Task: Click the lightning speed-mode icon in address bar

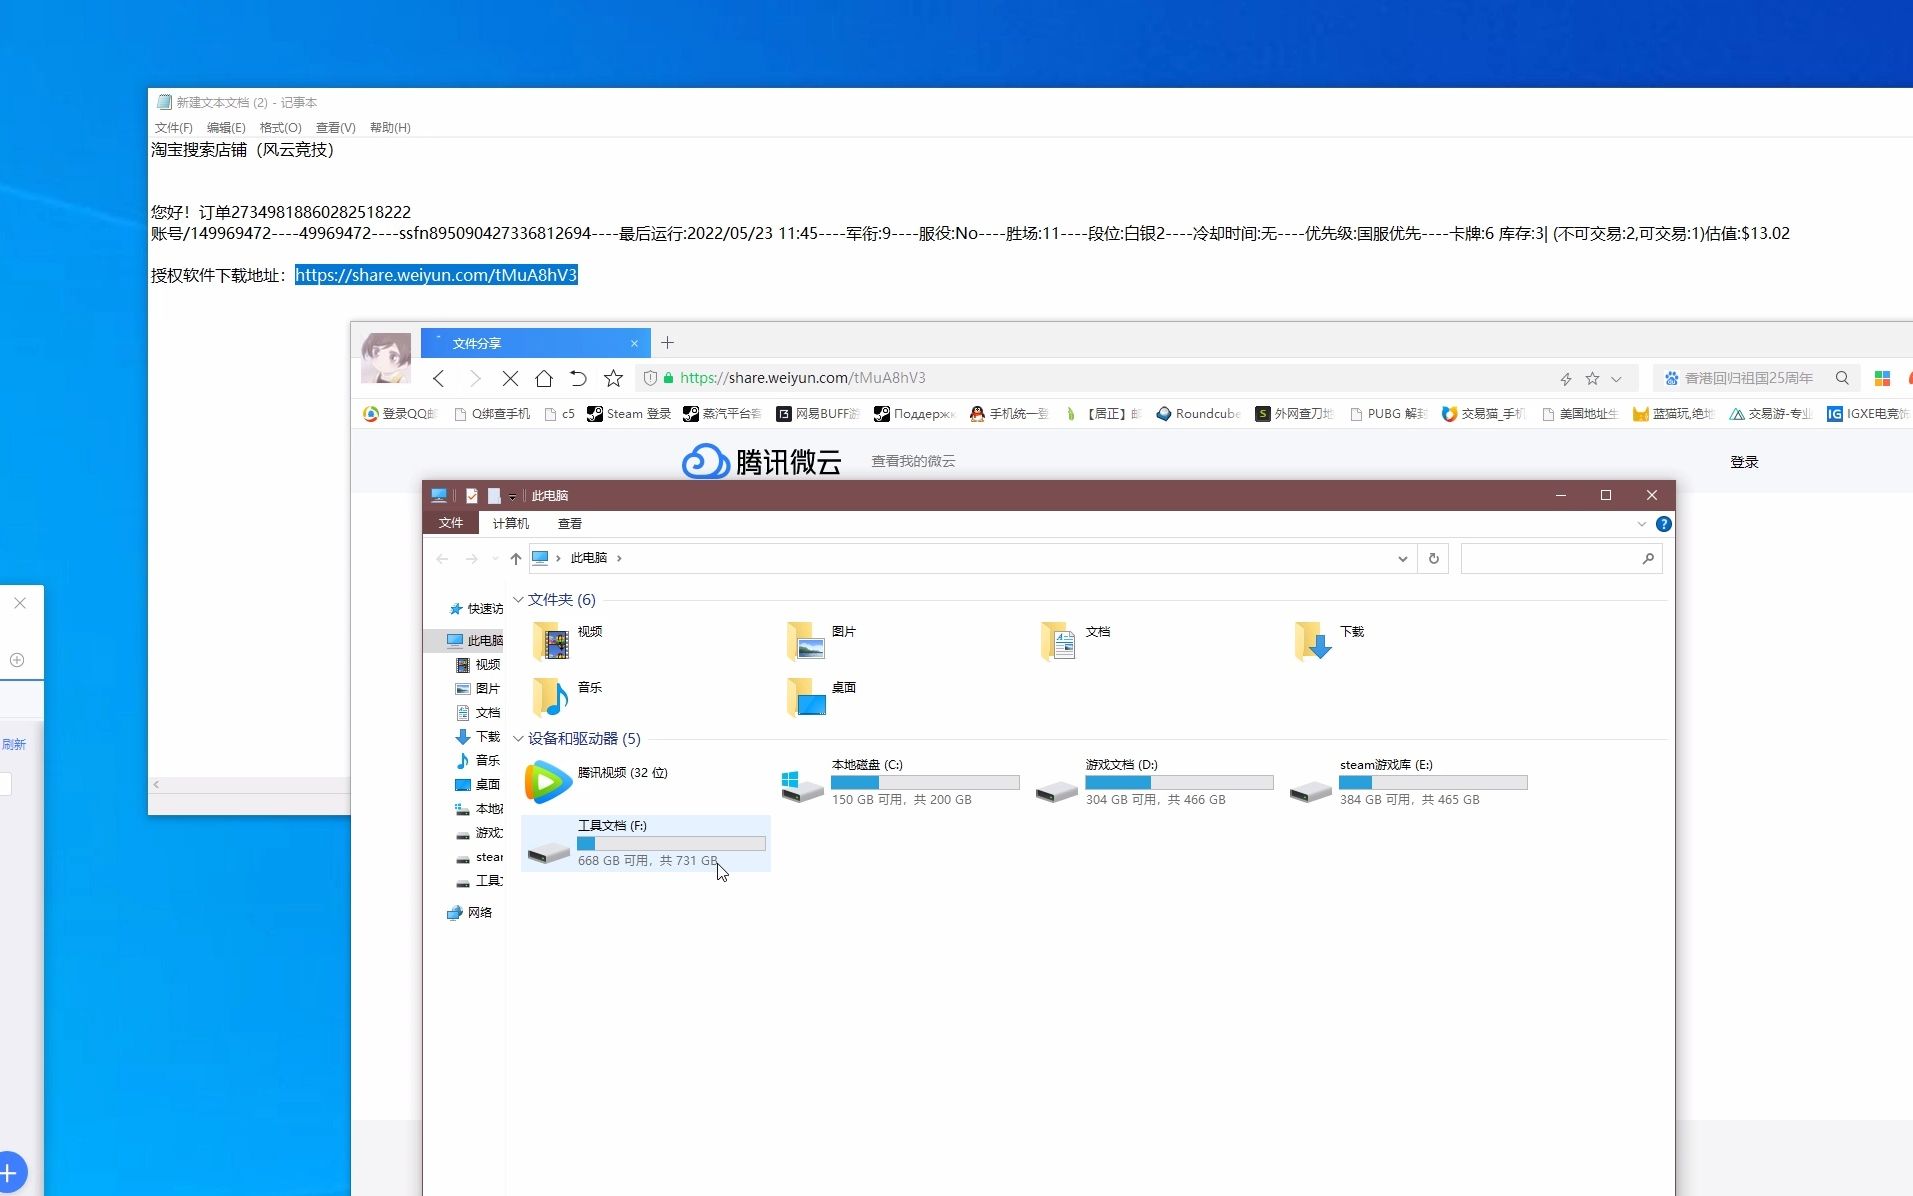Action: pos(1566,378)
